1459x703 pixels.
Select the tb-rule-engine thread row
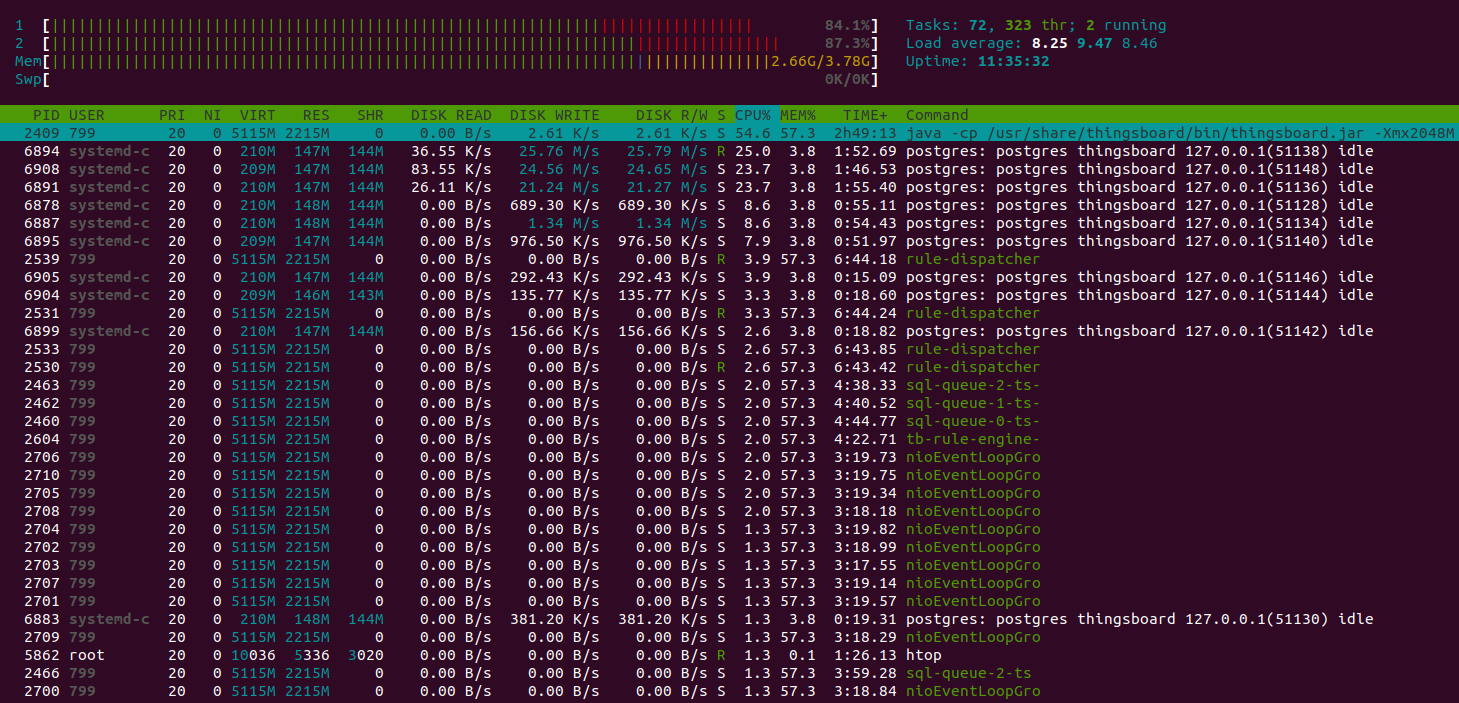972,439
